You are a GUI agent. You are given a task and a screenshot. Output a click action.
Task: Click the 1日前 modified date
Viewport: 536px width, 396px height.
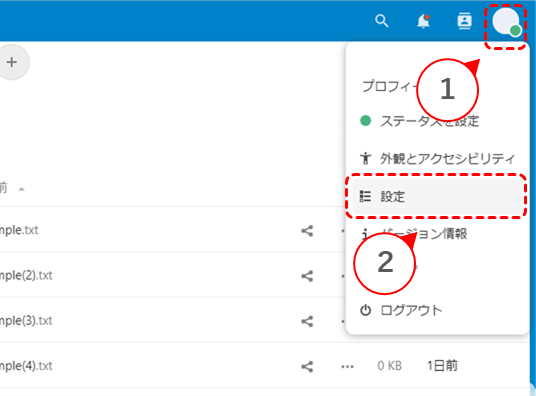pos(442,366)
